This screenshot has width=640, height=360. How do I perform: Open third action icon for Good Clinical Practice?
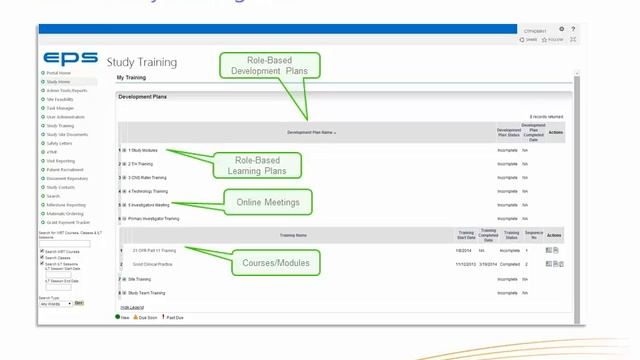[x=561, y=264]
